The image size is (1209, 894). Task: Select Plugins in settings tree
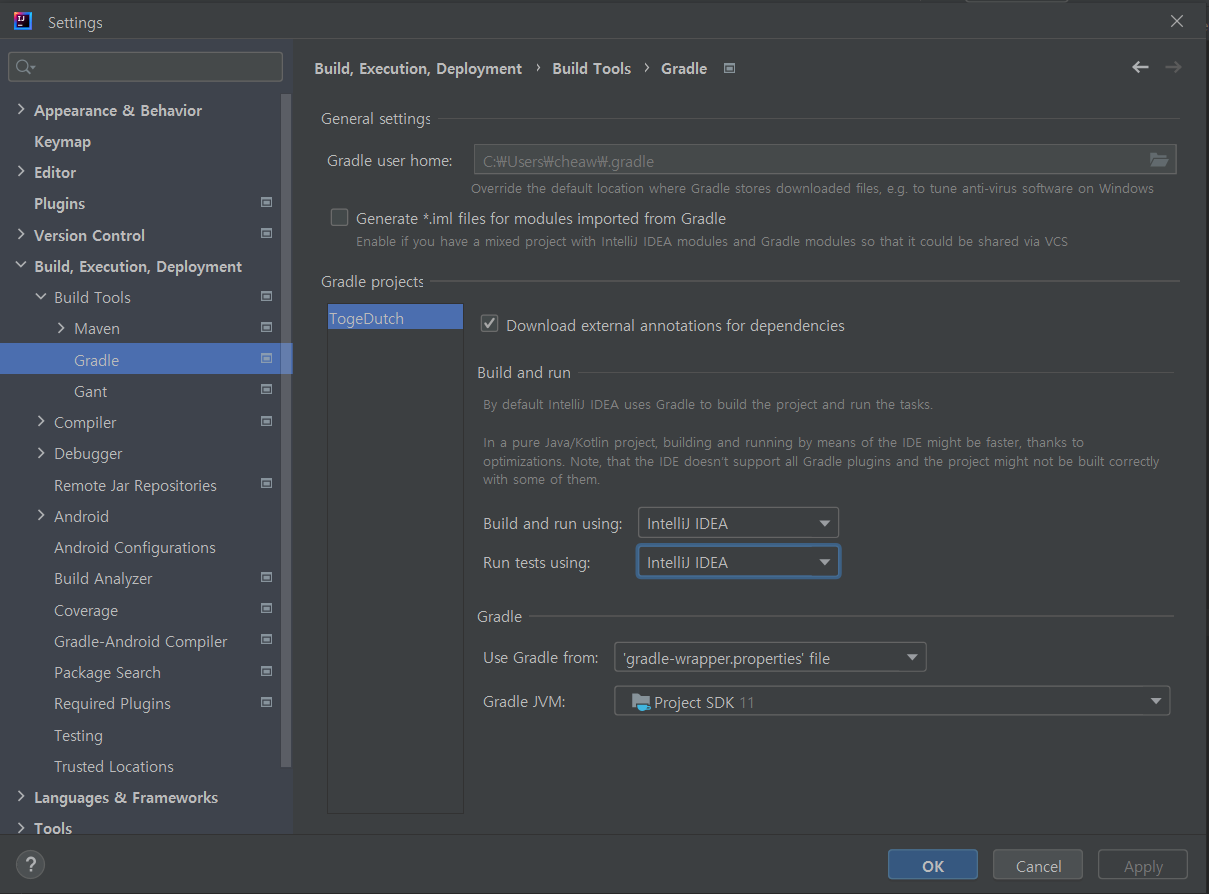[x=59, y=203]
